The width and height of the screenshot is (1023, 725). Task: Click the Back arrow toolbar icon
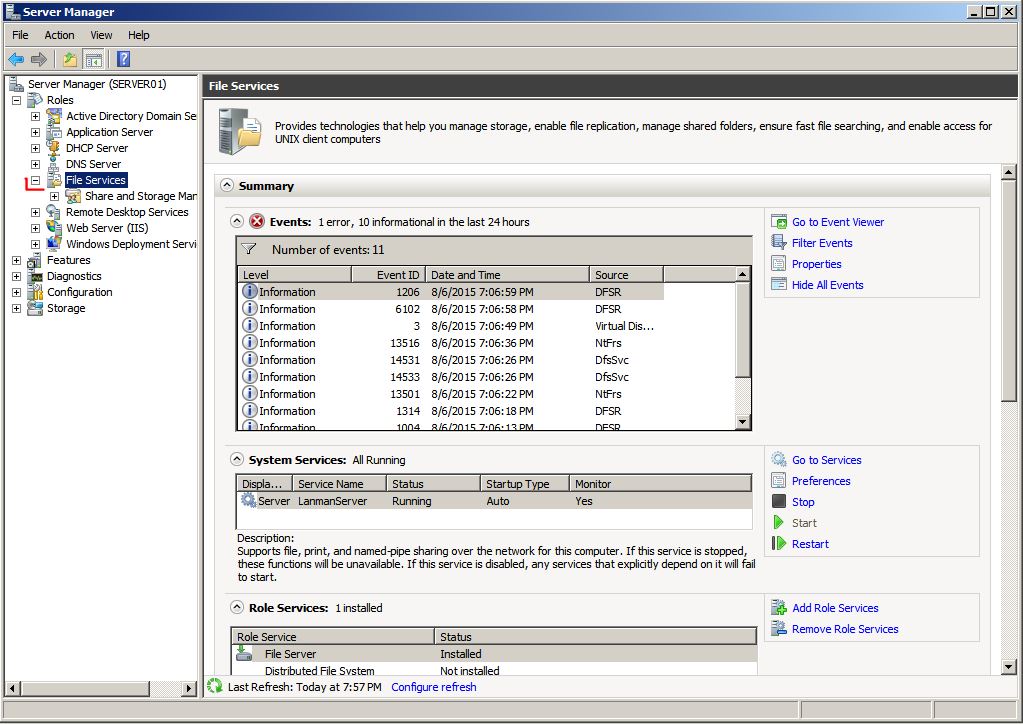point(16,59)
